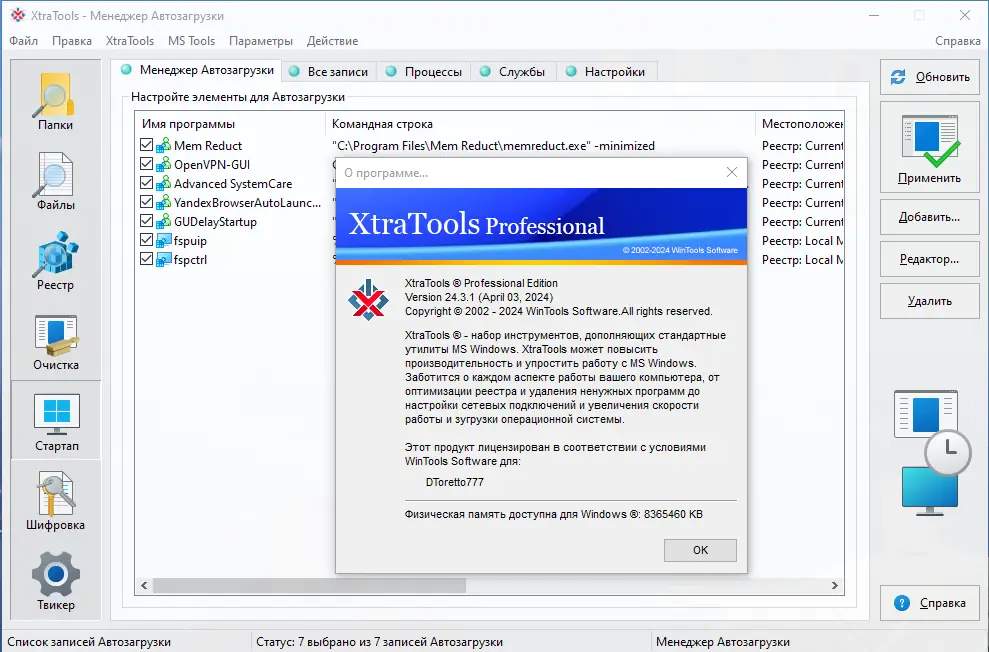This screenshot has height=652, width=989.
Task: Click the Имя программы column header
Action: [x=230, y=124]
